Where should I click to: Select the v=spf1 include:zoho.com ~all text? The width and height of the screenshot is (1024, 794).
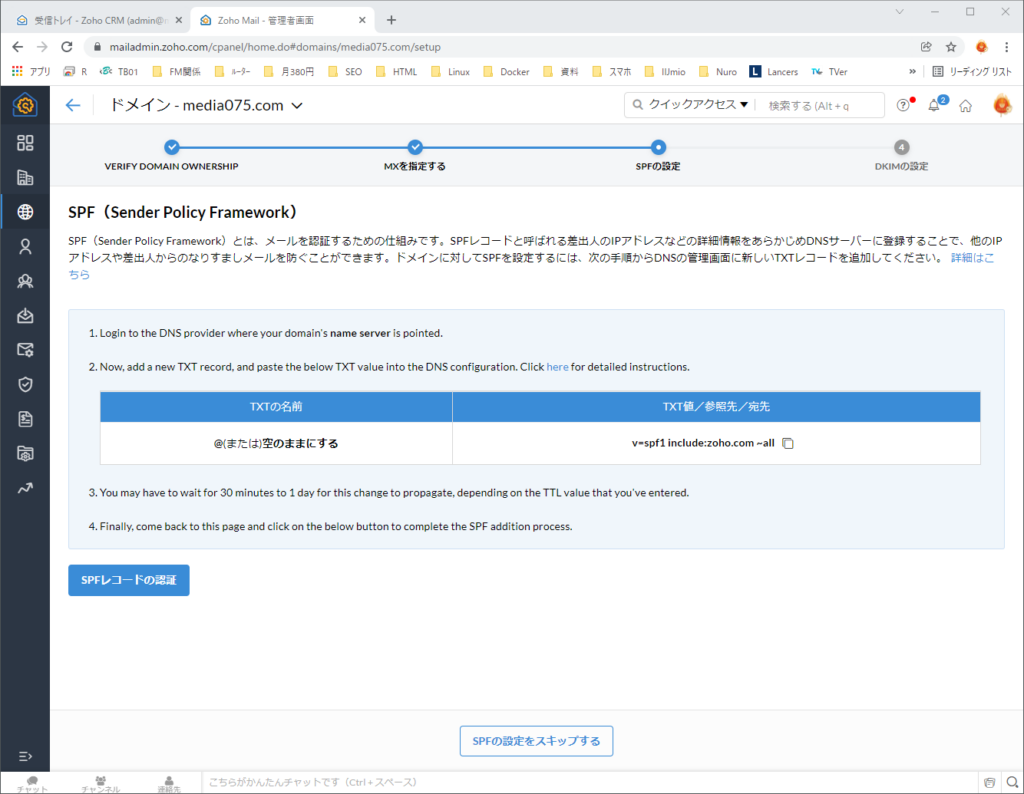pos(703,443)
